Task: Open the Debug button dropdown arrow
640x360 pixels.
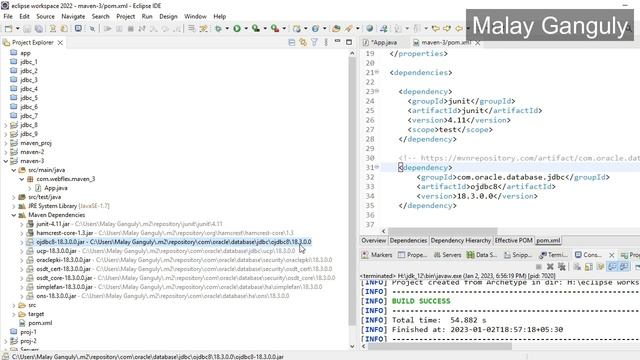Action: 227,29
